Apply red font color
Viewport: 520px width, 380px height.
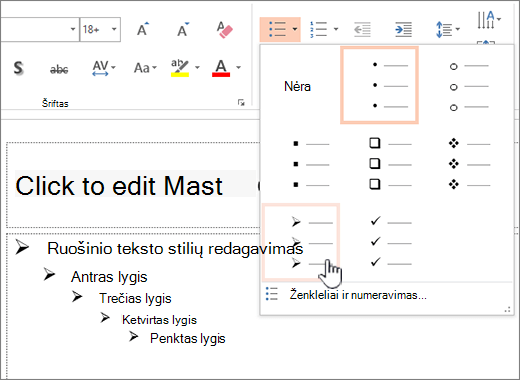coord(221,68)
